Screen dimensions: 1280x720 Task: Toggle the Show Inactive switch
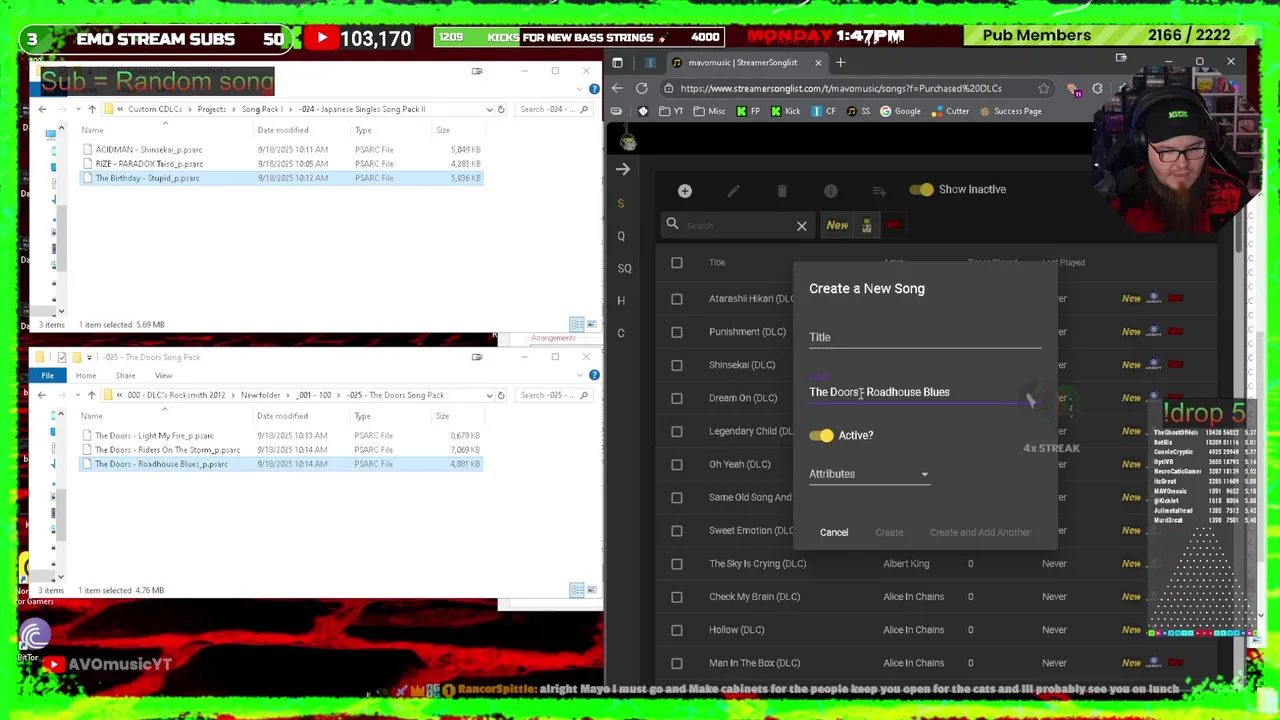[921, 189]
